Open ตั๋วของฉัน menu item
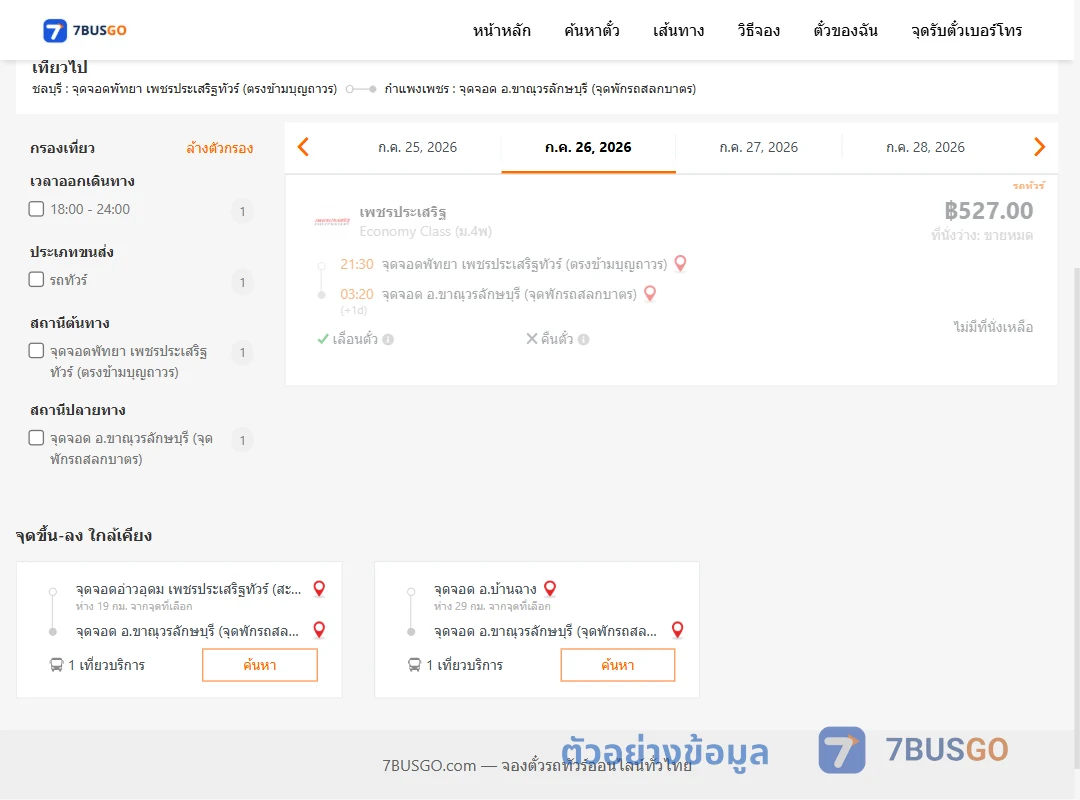Screen dimensions: 1080x800 tap(845, 30)
